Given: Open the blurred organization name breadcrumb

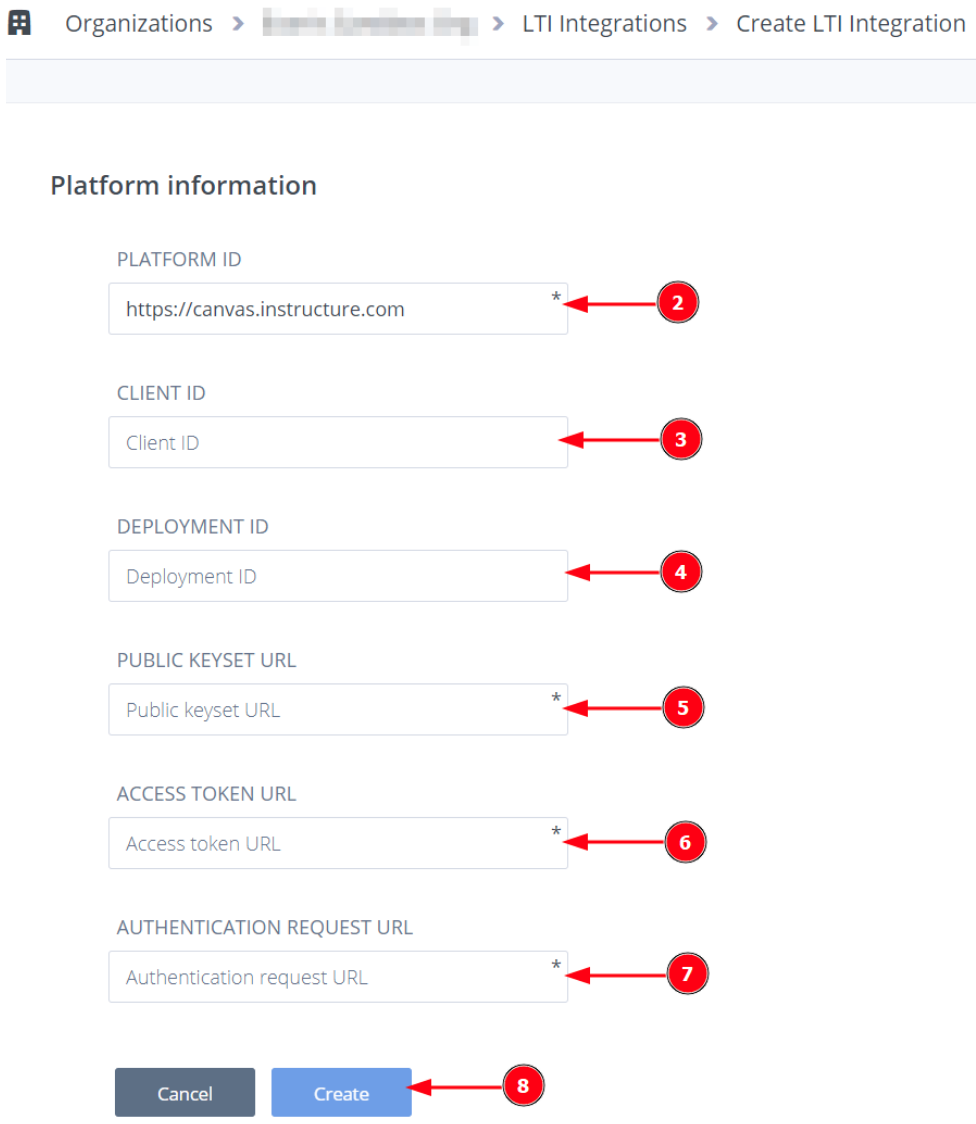Looking at the screenshot, I should click(x=370, y=23).
